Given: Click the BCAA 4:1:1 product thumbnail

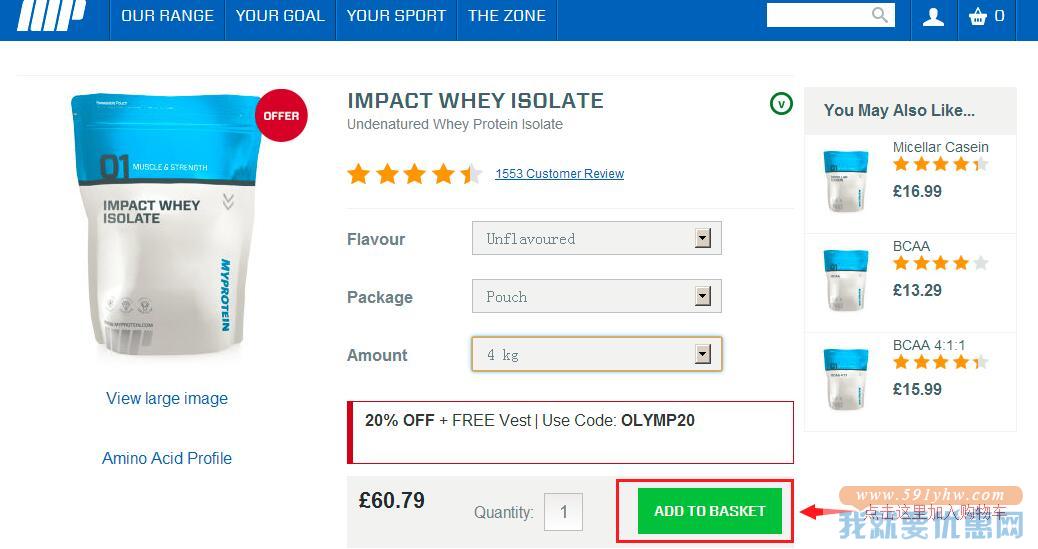Looking at the screenshot, I should coord(846,379).
